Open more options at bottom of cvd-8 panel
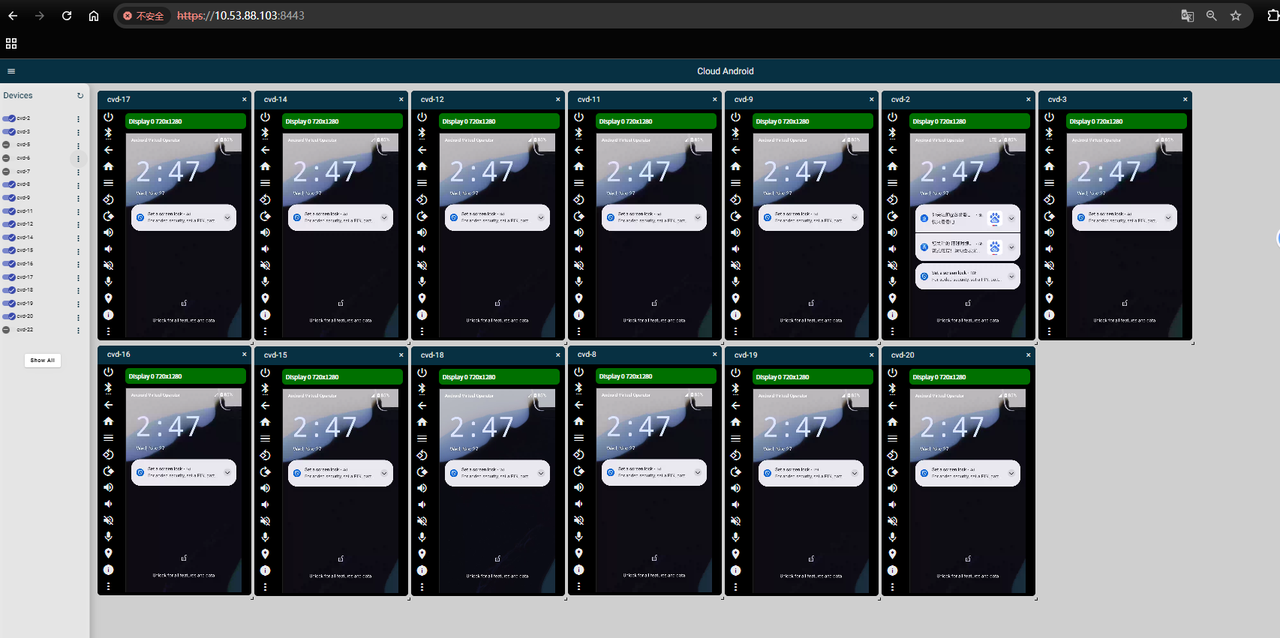The height and width of the screenshot is (638, 1280). (x=579, y=585)
